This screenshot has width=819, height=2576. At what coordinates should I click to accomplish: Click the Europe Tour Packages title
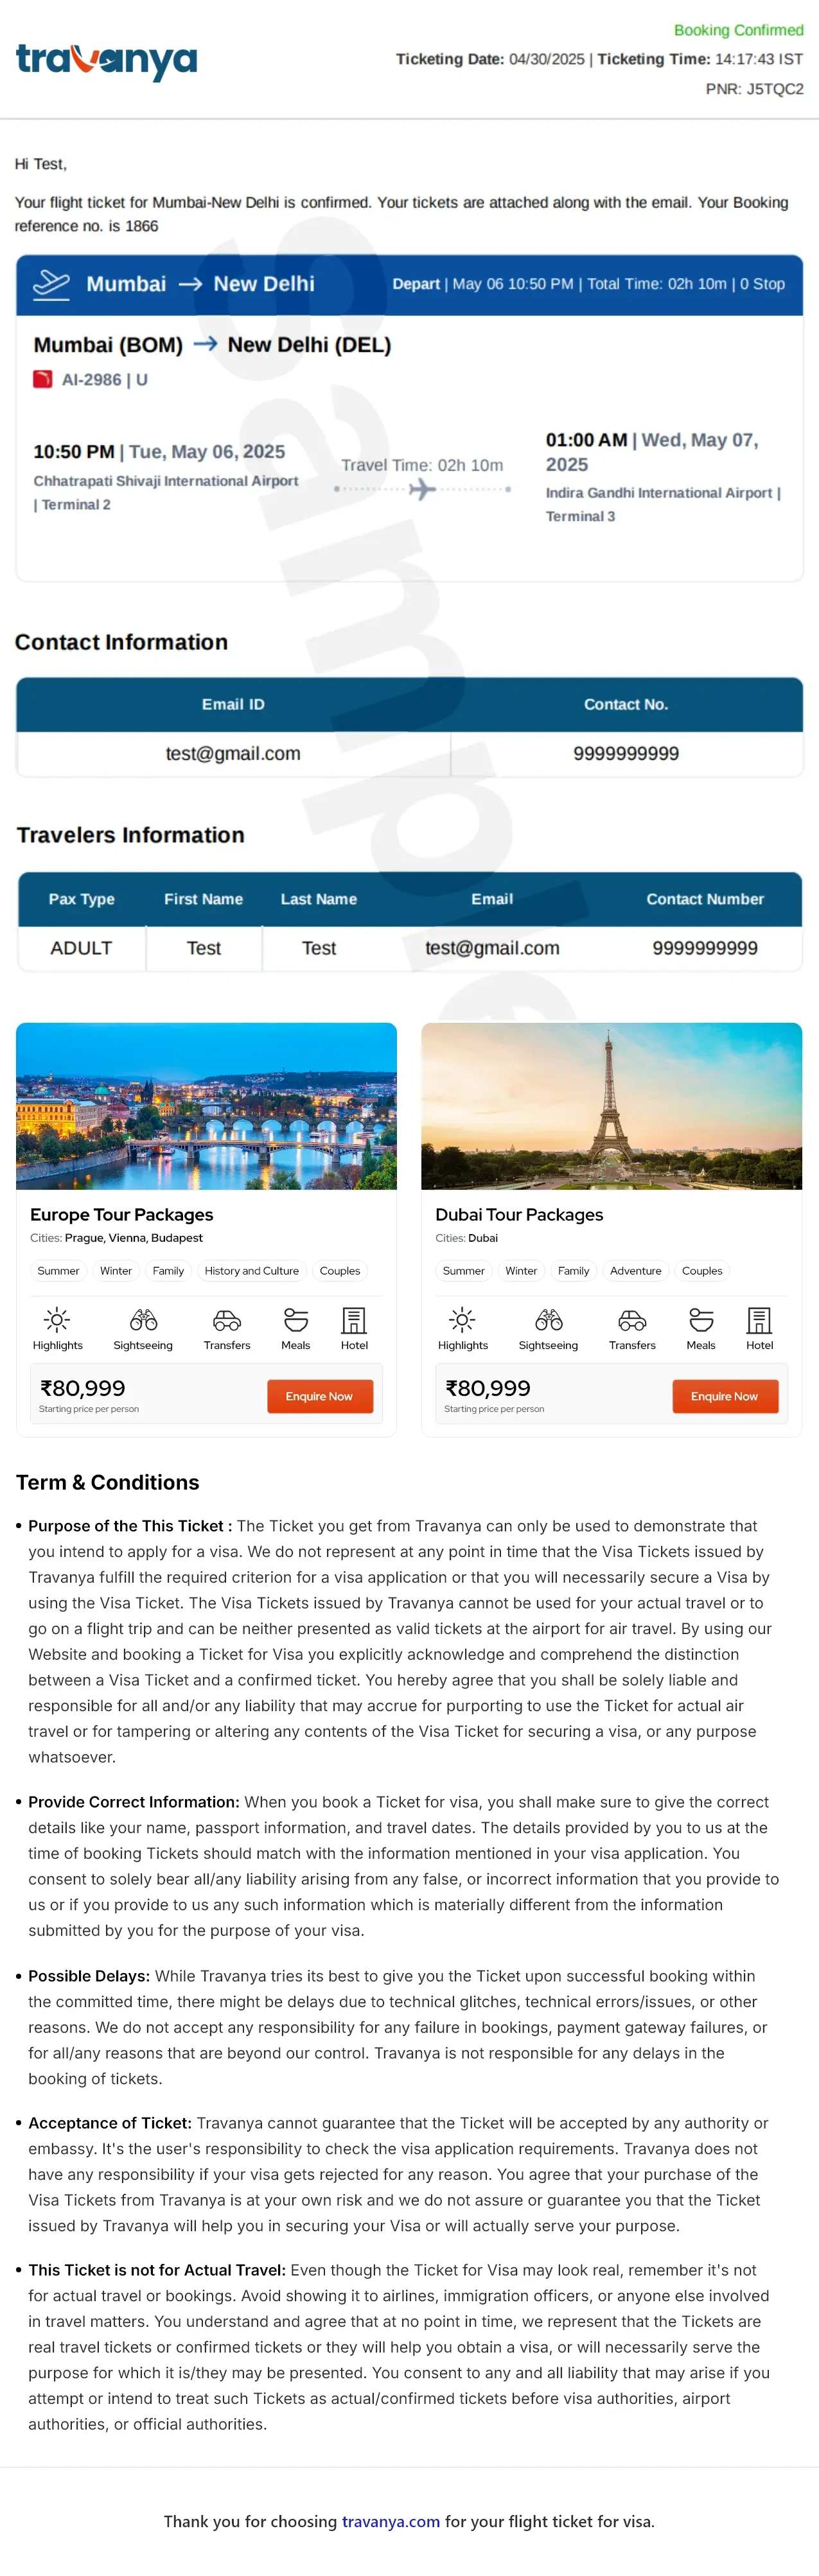(x=122, y=1214)
